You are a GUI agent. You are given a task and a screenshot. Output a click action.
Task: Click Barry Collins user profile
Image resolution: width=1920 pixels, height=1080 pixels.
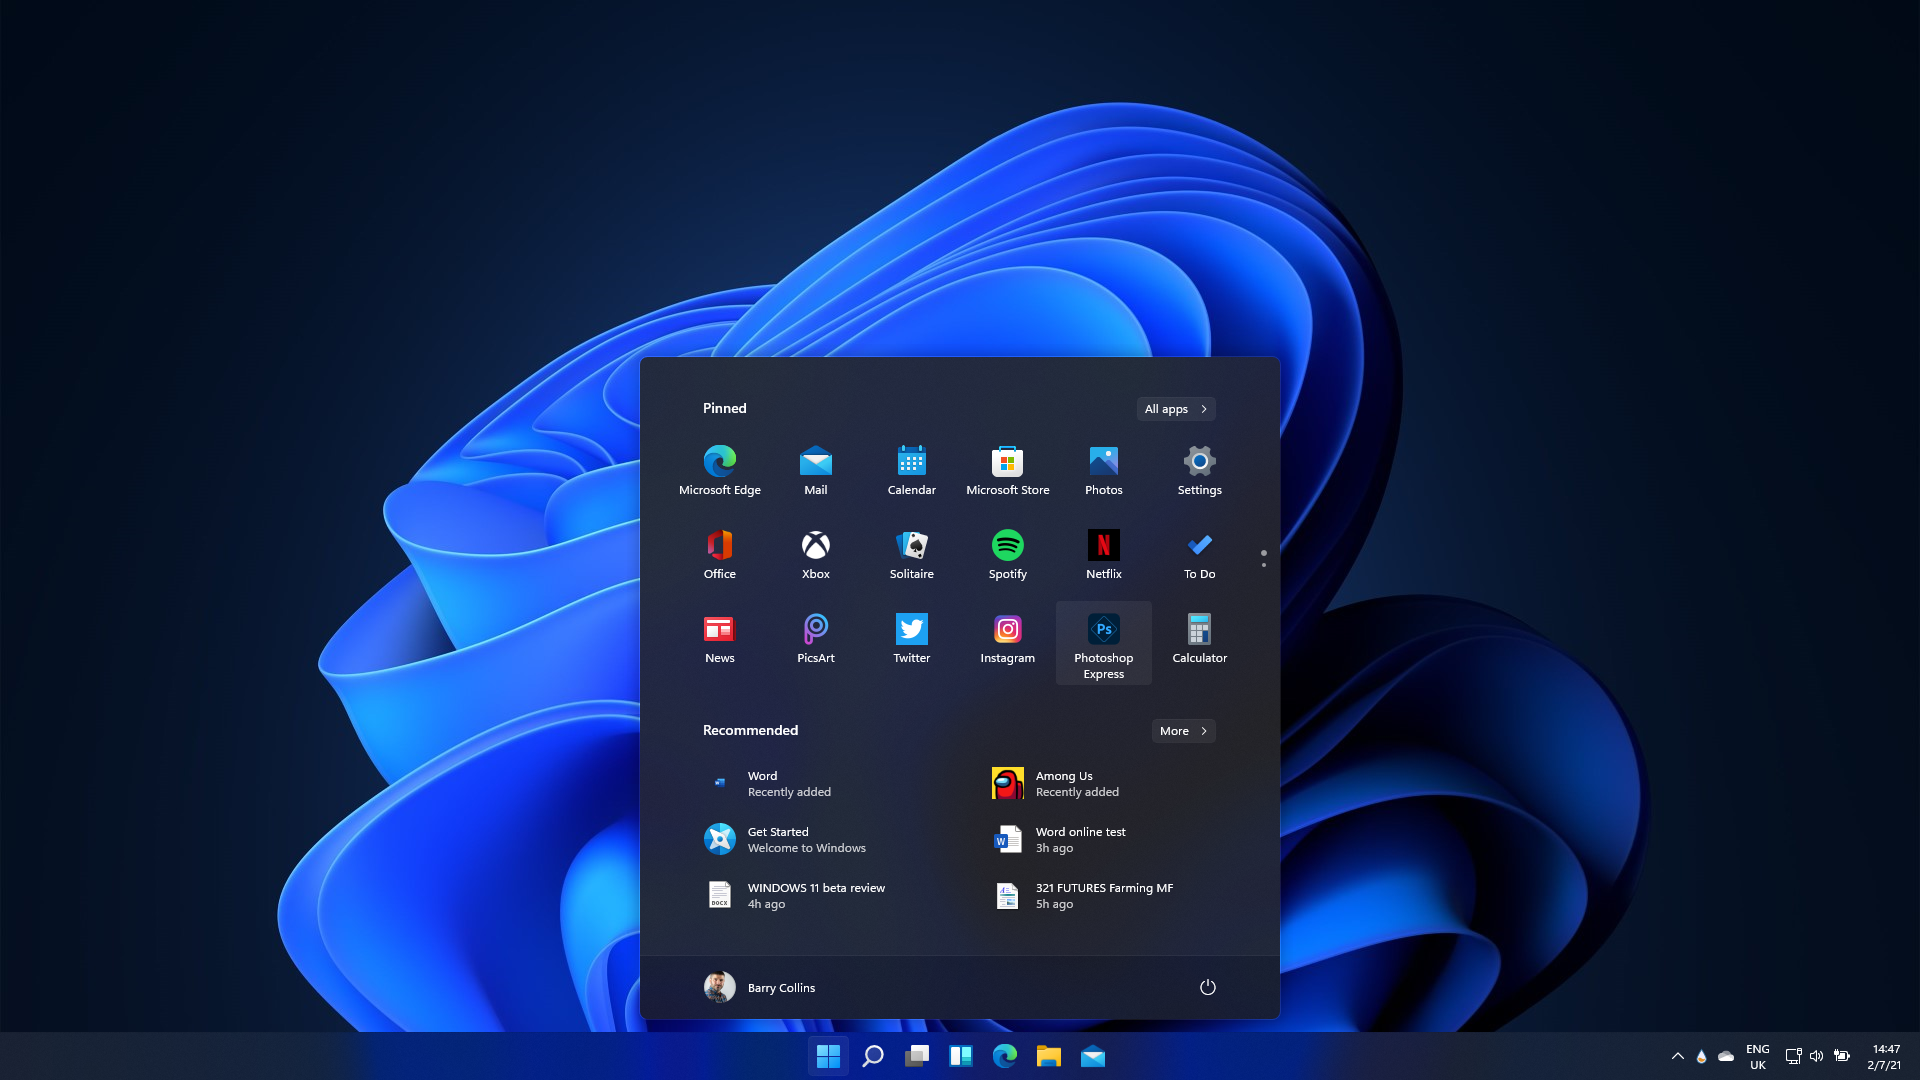(760, 986)
